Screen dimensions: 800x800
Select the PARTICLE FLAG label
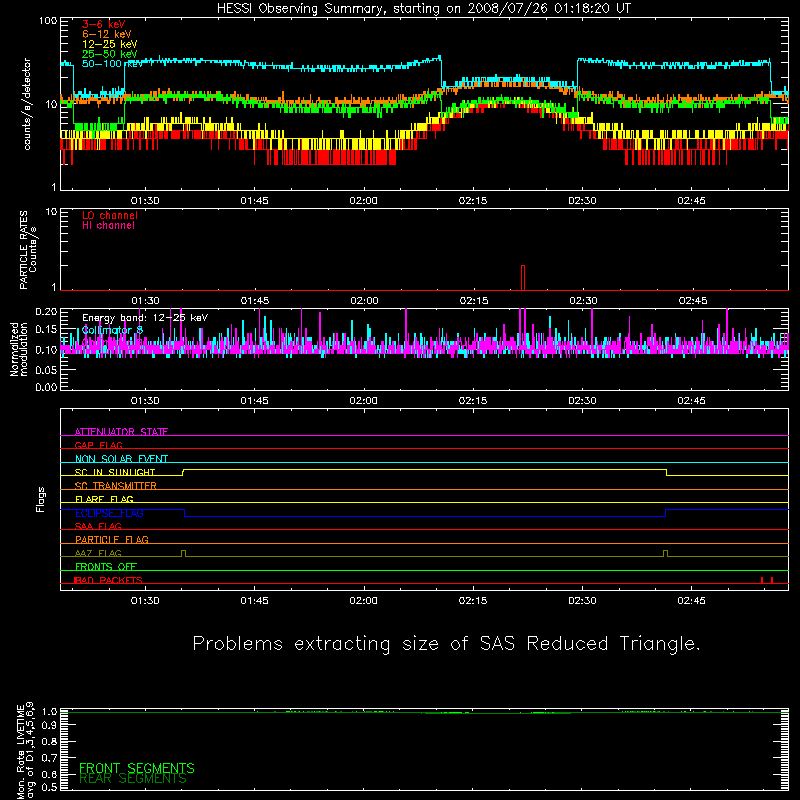(x=112, y=540)
